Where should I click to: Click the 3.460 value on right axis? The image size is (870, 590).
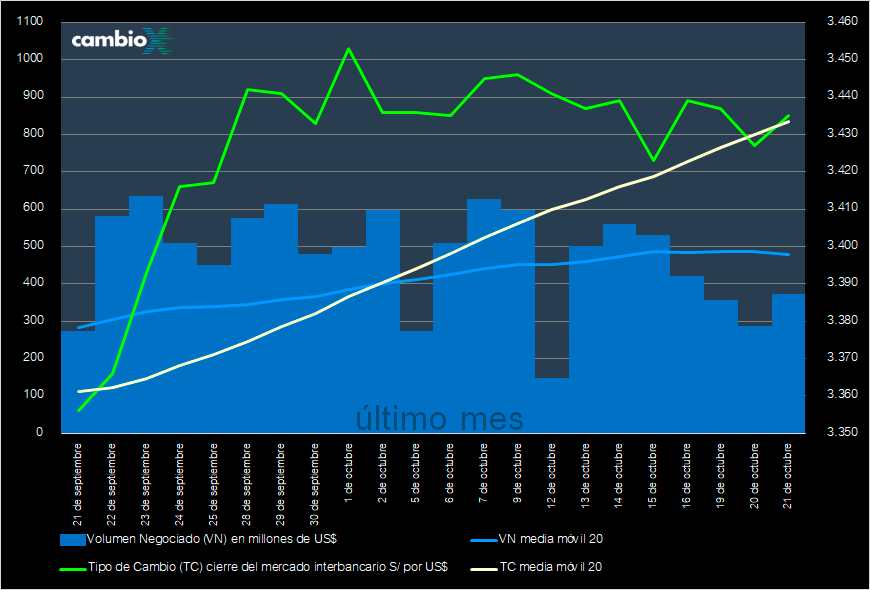point(842,22)
